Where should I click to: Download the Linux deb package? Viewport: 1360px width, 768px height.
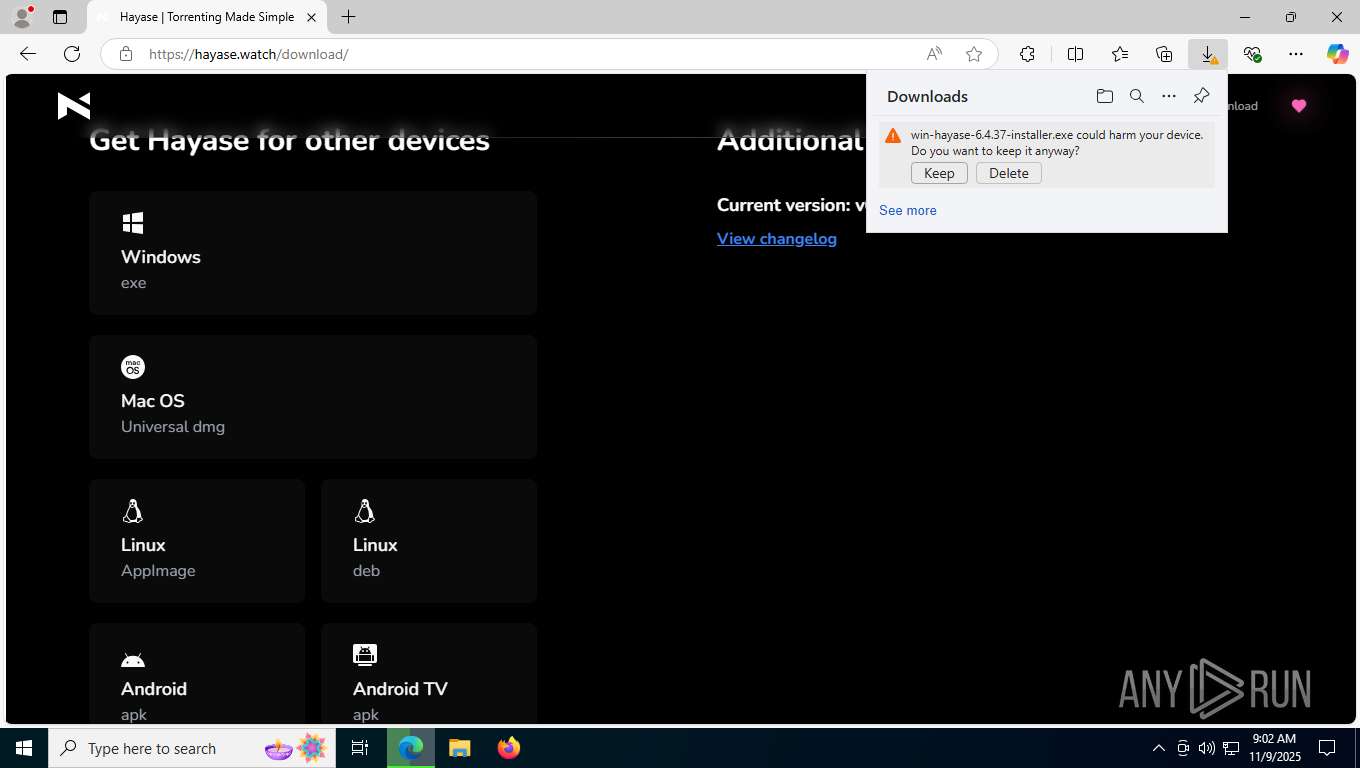pos(429,541)
